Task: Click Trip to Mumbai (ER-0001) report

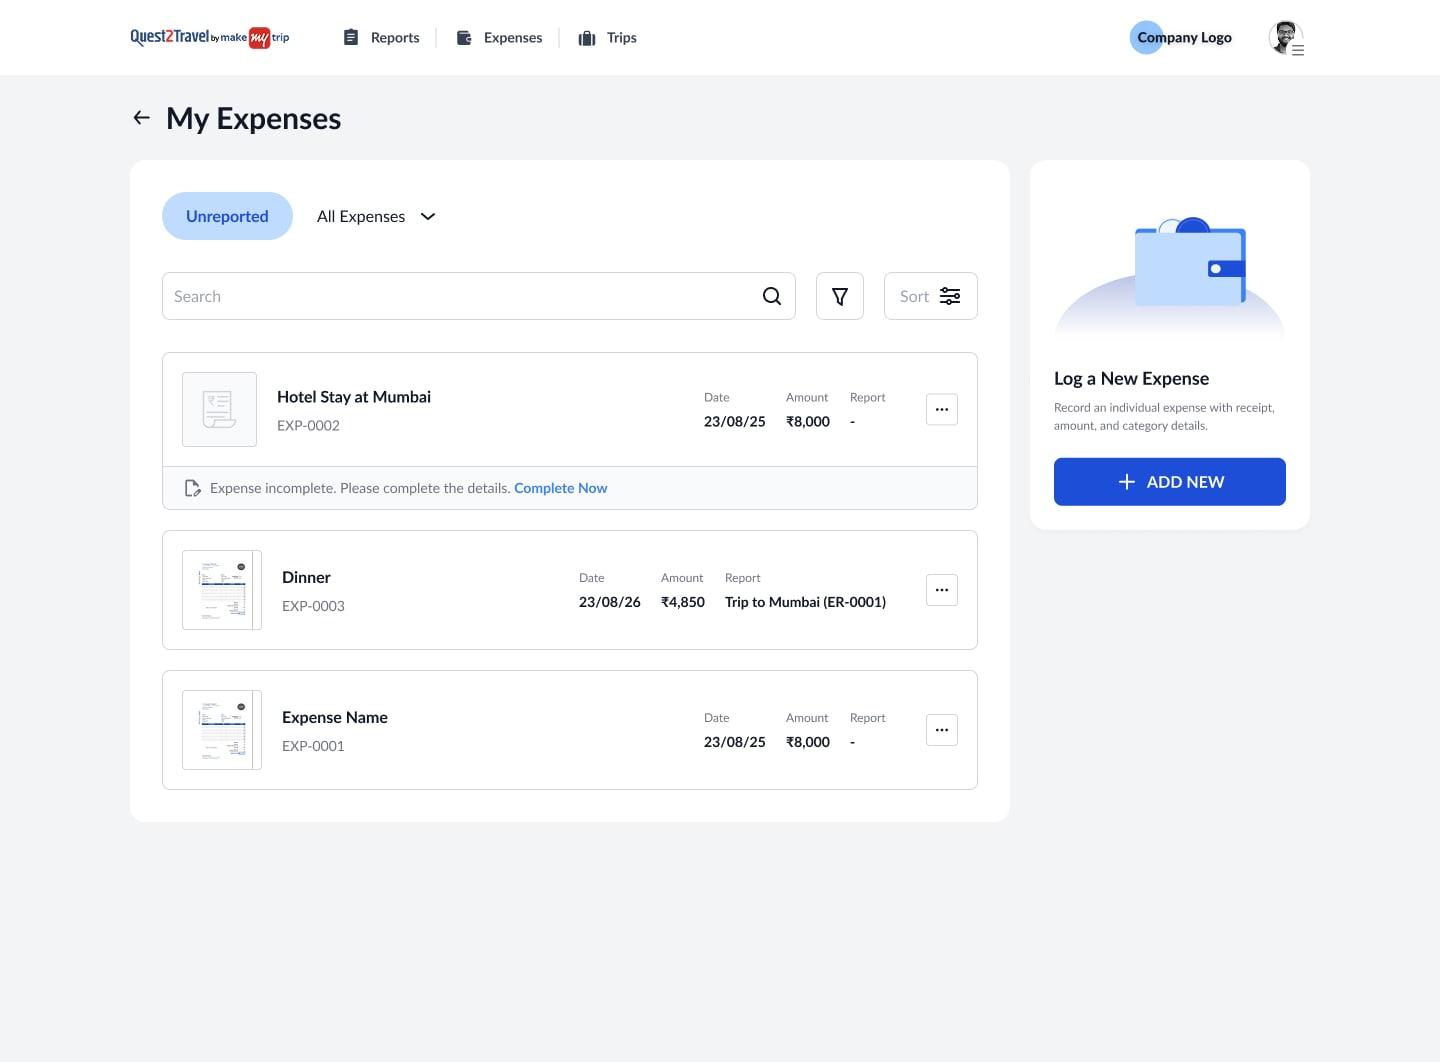Action: [x=805, y=602]
